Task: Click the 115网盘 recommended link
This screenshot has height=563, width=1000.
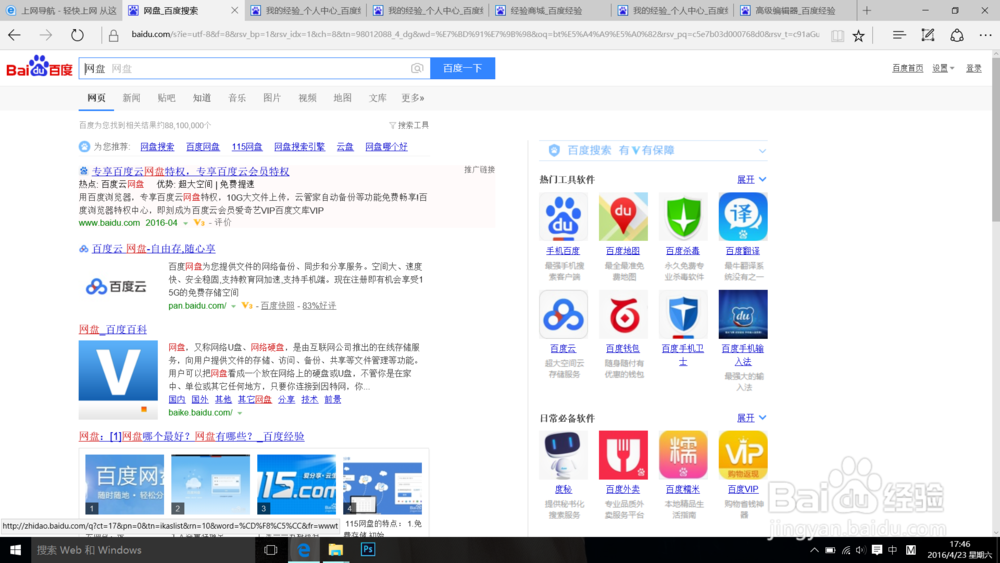Action: pos(247,147)
